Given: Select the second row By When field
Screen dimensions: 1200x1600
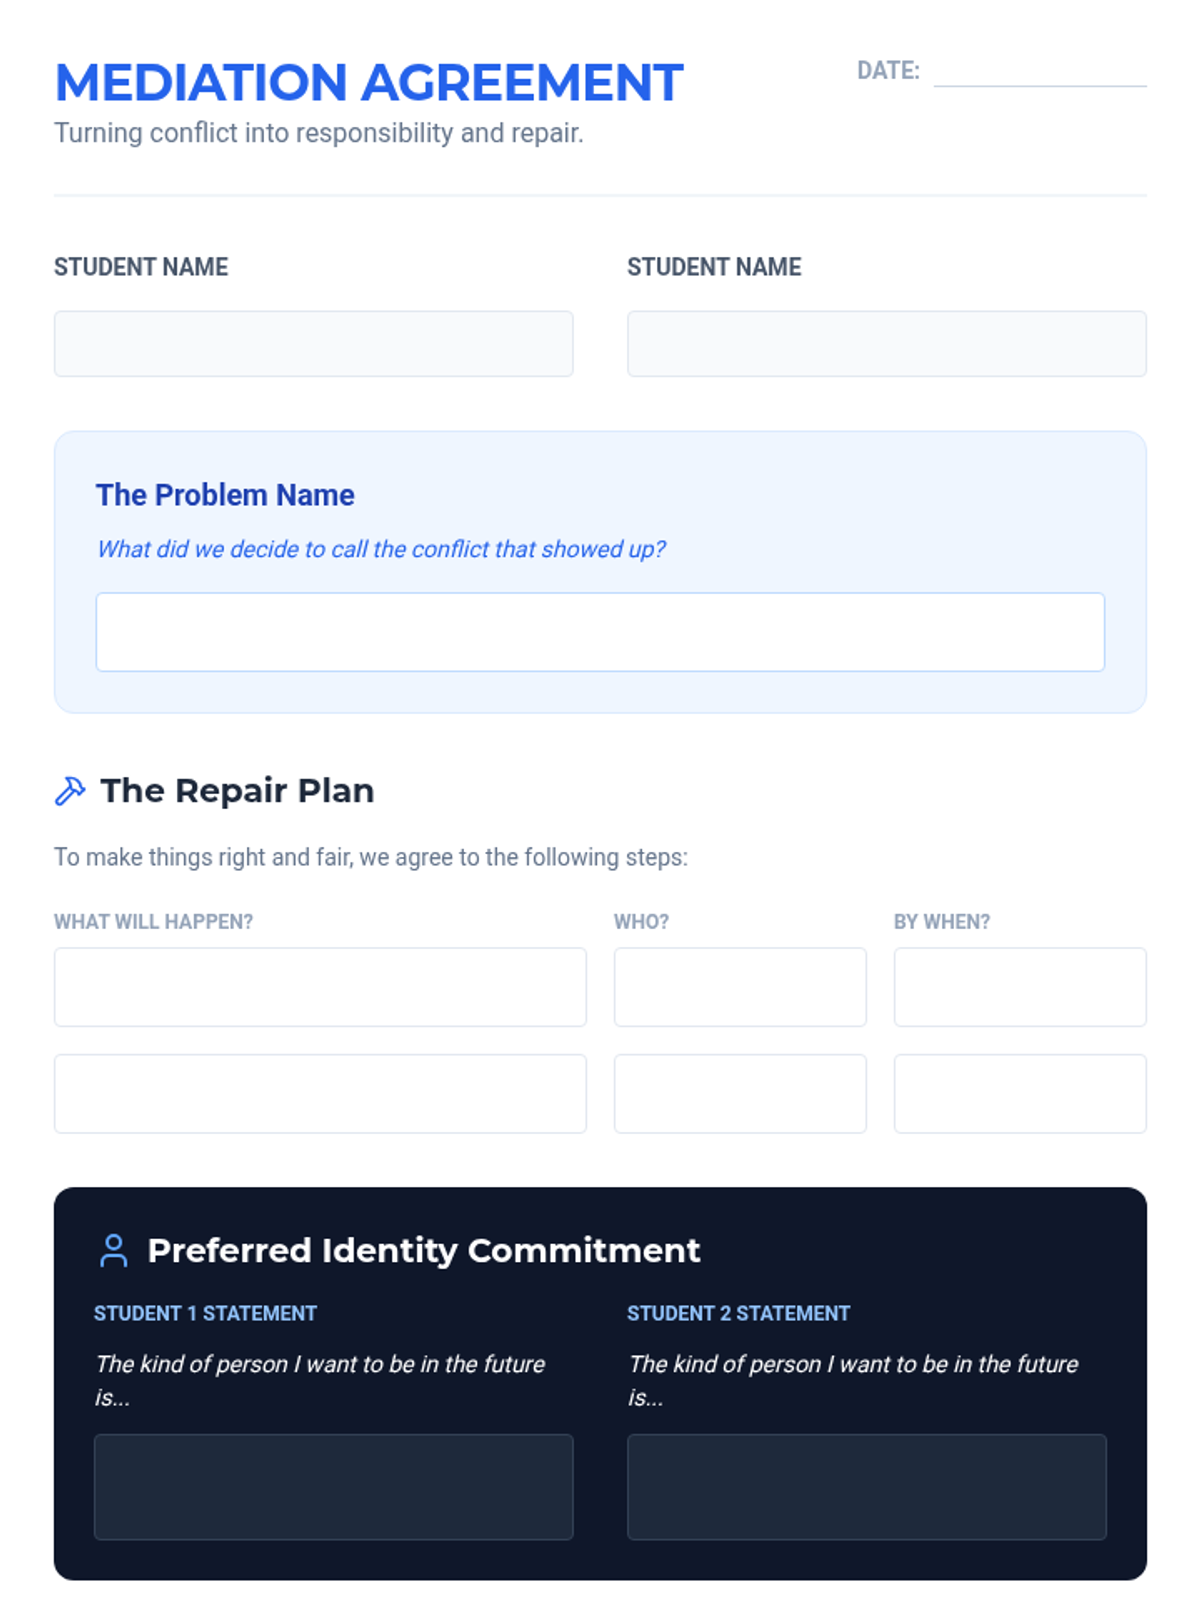Looking at the screenshot, I should pyautogui.click(x=1020, y=1093).
